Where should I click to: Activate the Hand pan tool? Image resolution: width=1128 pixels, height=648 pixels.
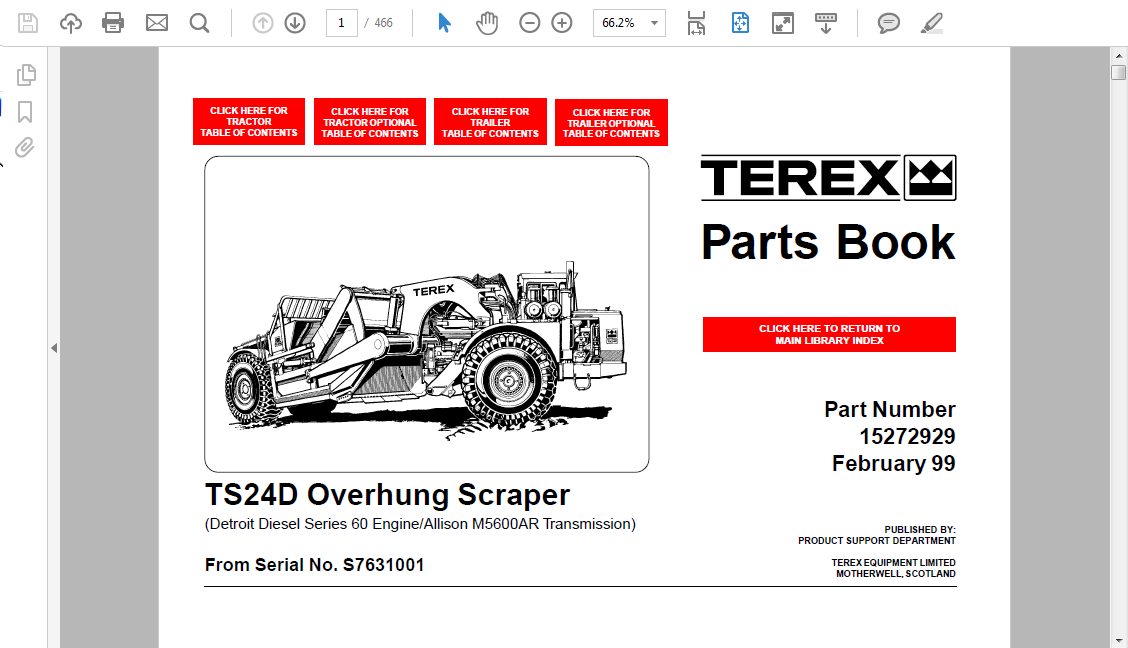pos(487,23)
